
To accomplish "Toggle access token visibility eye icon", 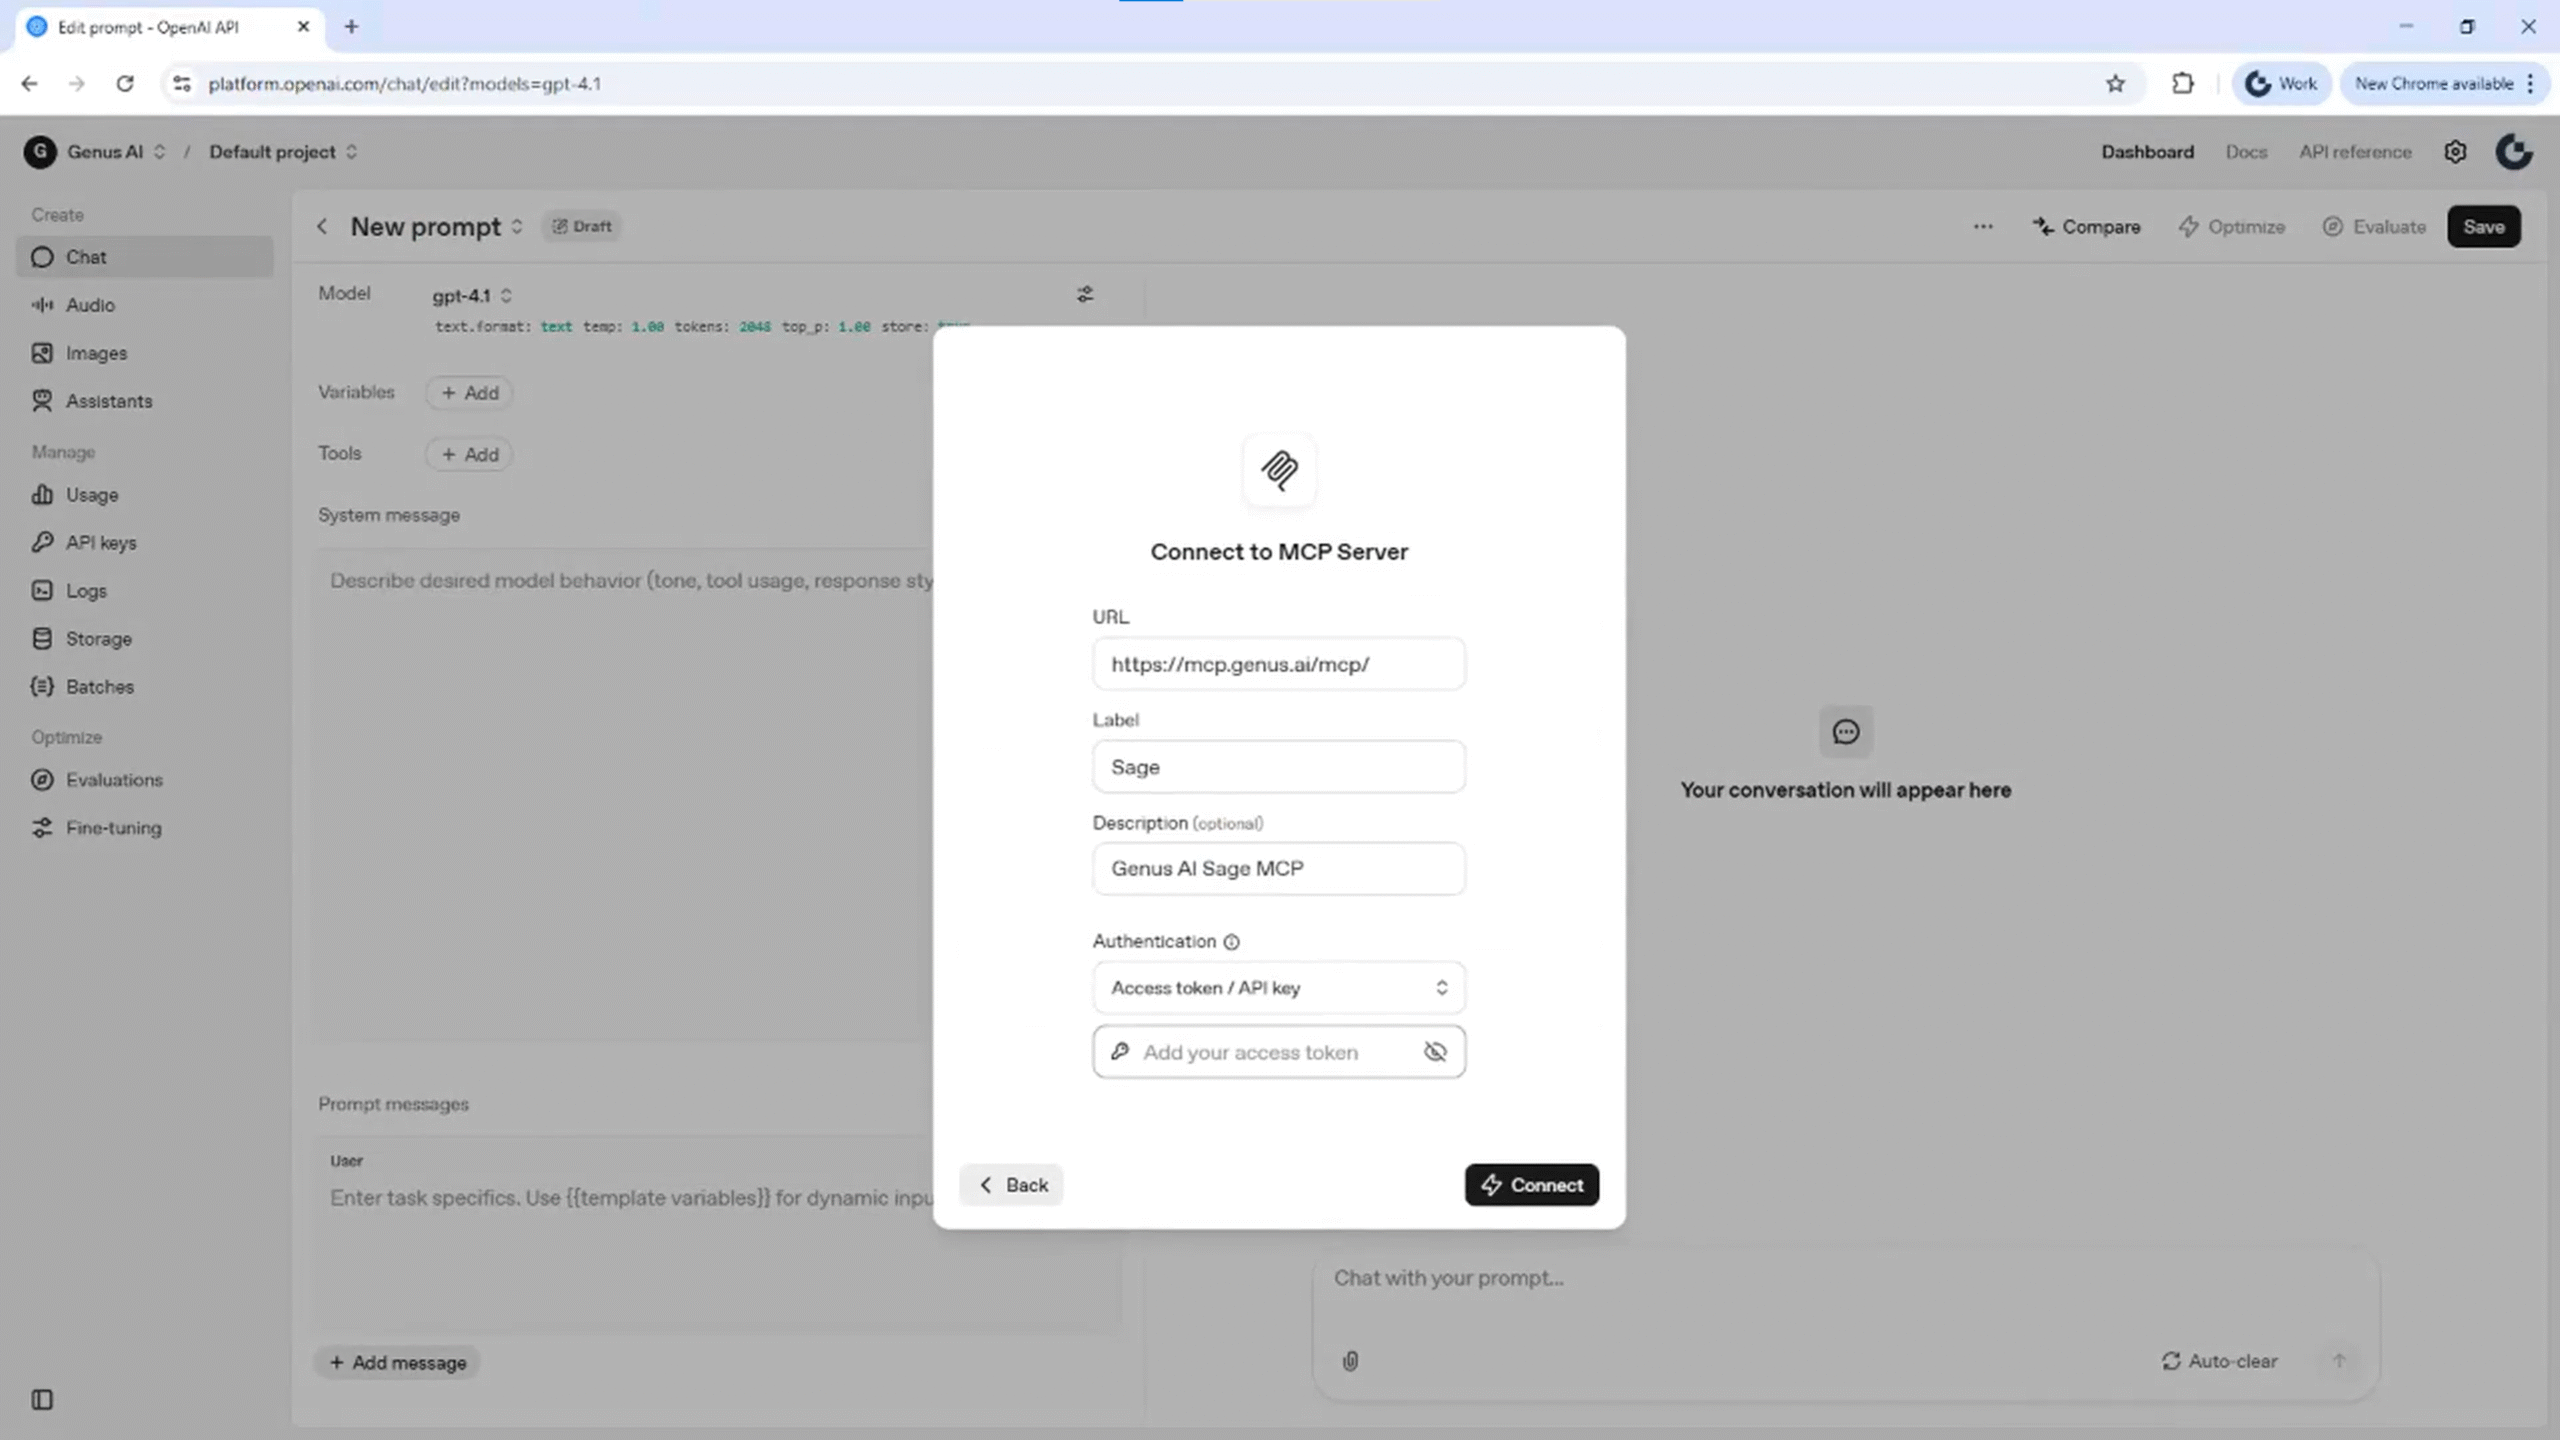I will (x=1435, y=1052).
